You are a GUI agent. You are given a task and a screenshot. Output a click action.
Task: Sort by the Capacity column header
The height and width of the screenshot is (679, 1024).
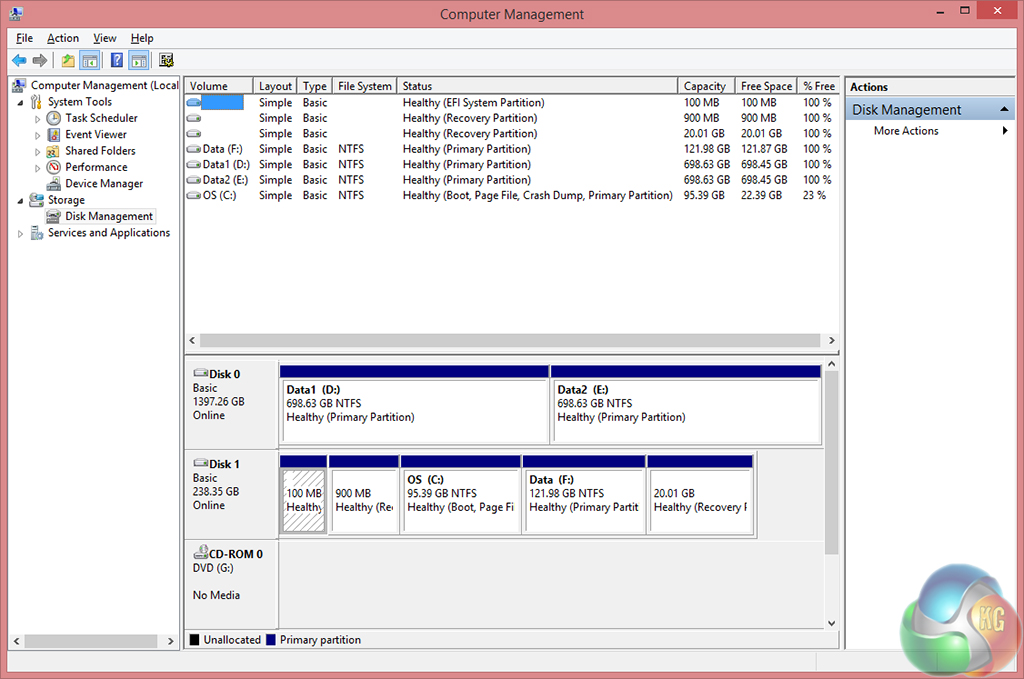(706, 86)
